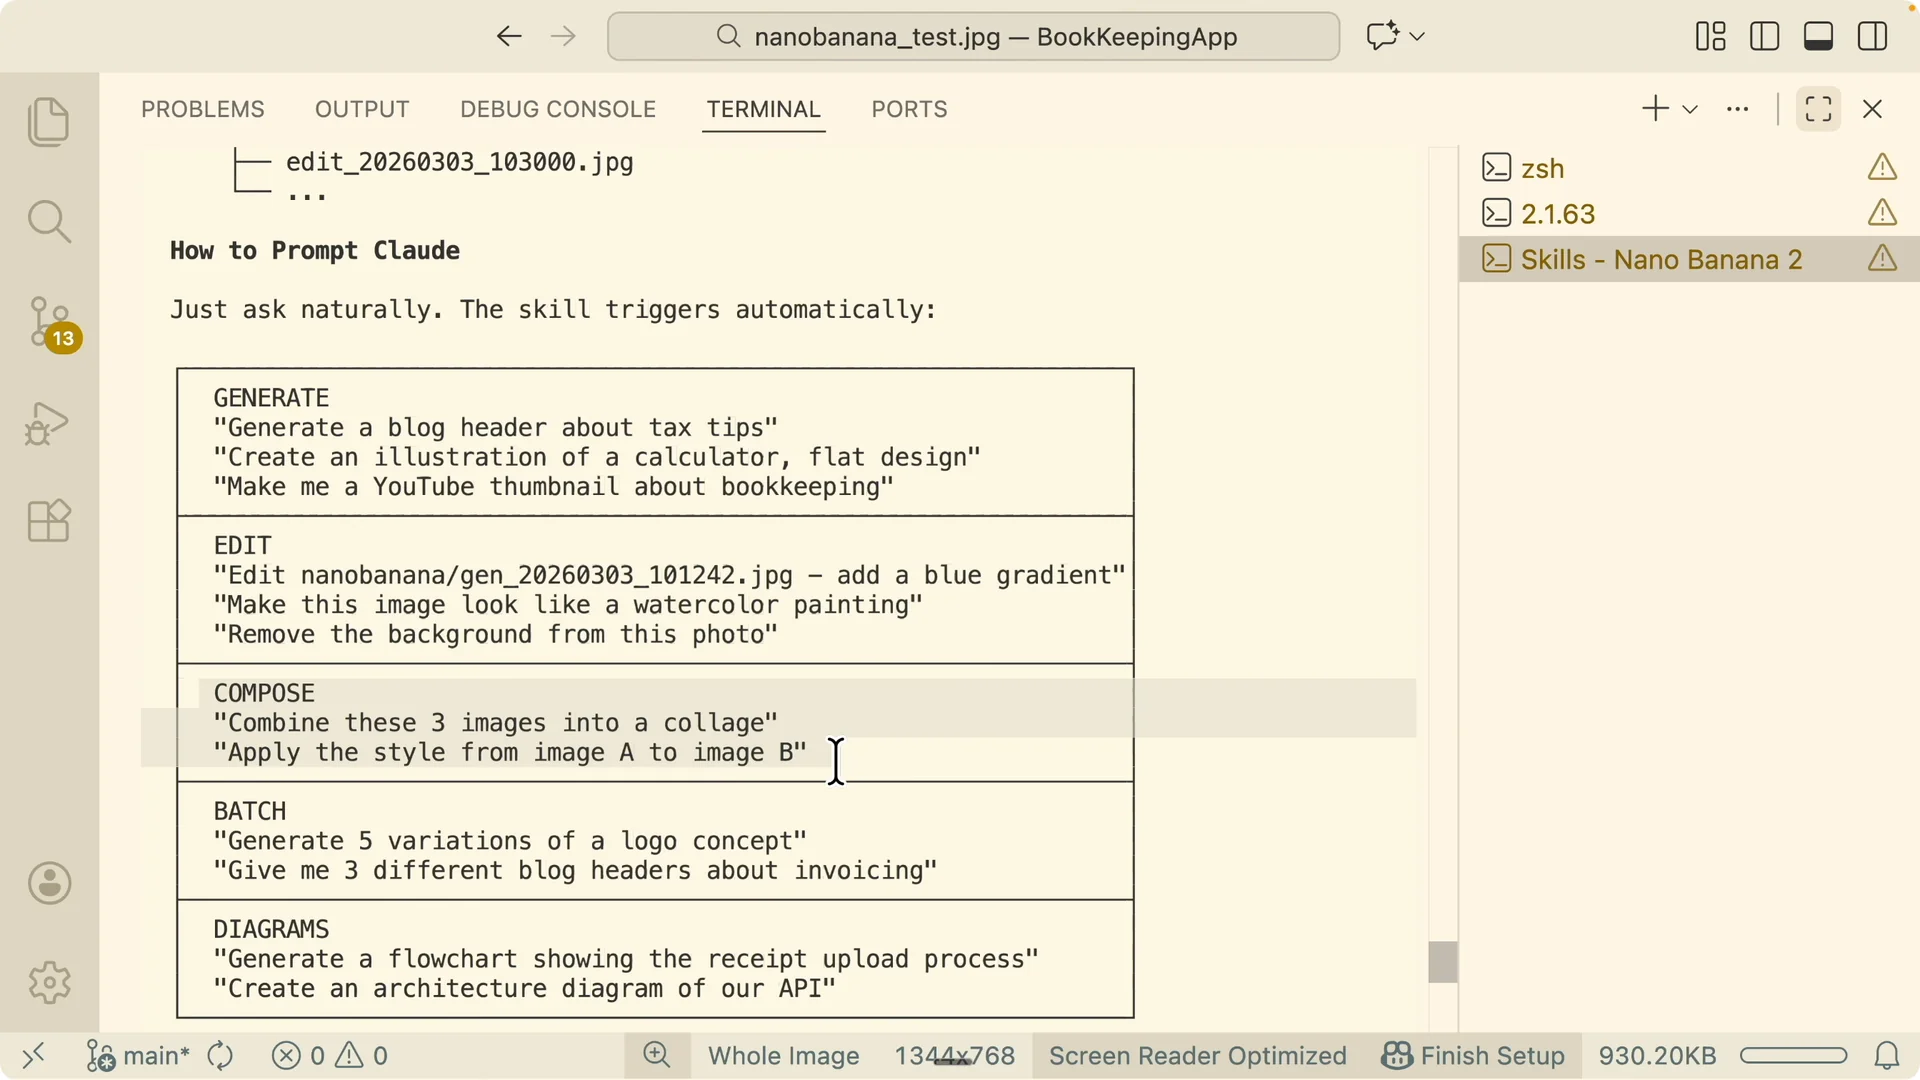Click the zoom magnifier icon in status bar
Screen dimensions: 1920x1080
pos(657,1054)
